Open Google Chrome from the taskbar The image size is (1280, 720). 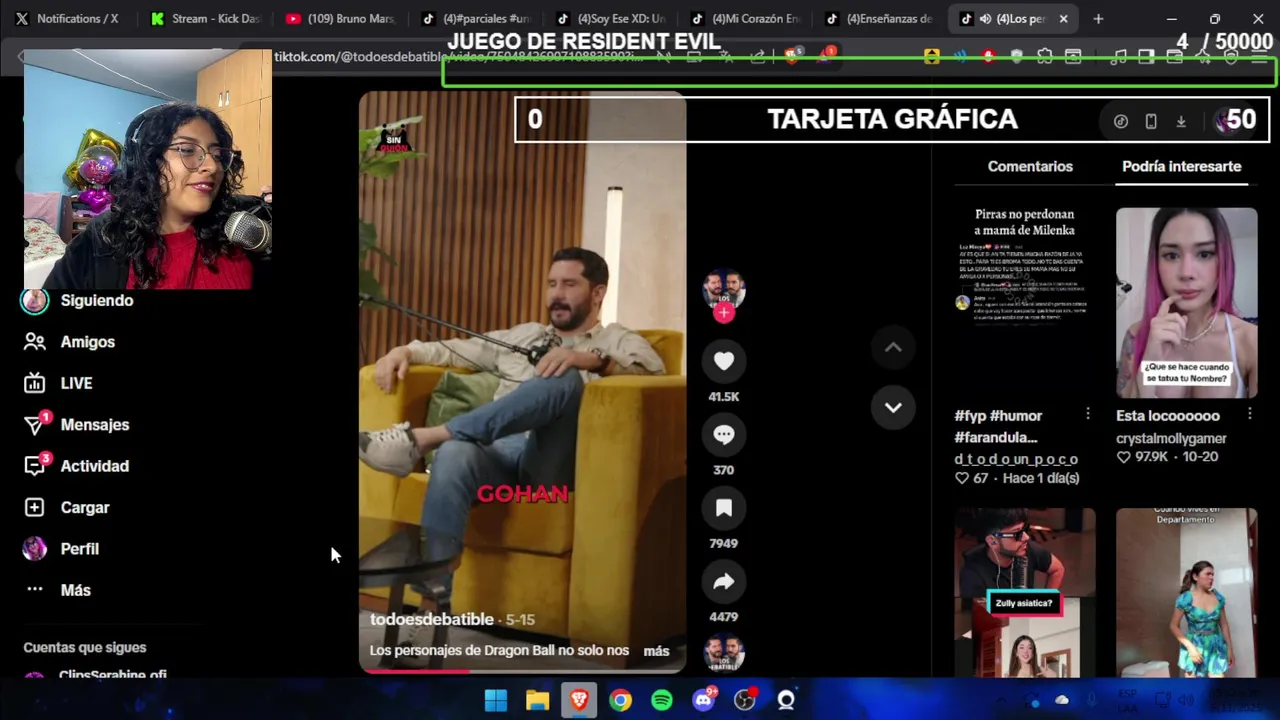coord(621,700)
